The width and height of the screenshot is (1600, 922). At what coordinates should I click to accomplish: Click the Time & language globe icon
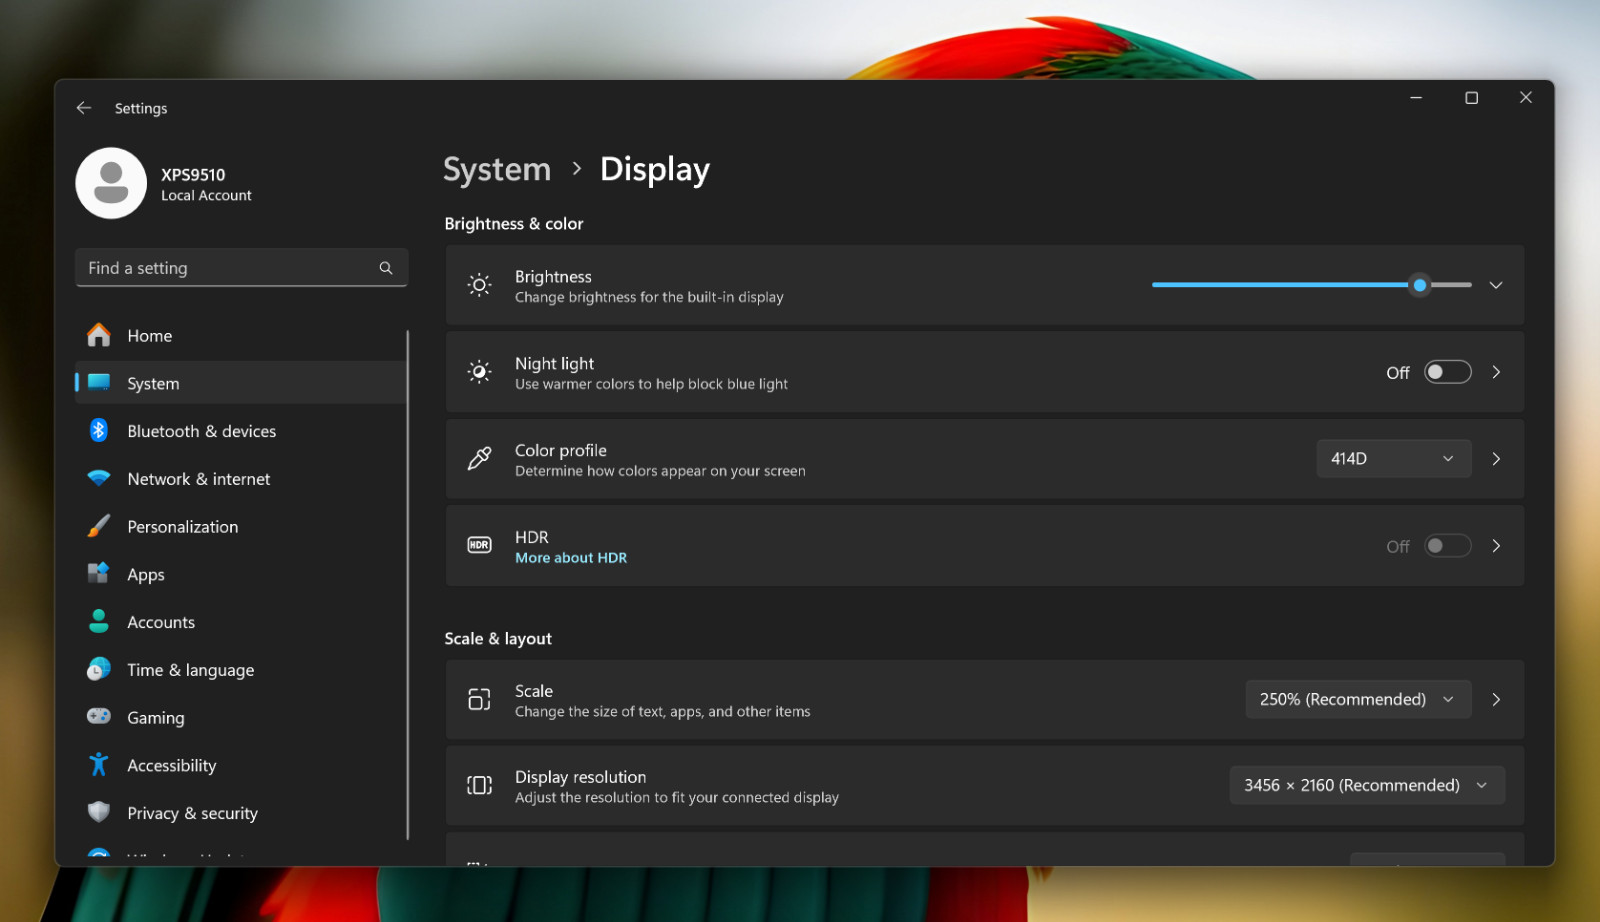click(x=99, y=670)
